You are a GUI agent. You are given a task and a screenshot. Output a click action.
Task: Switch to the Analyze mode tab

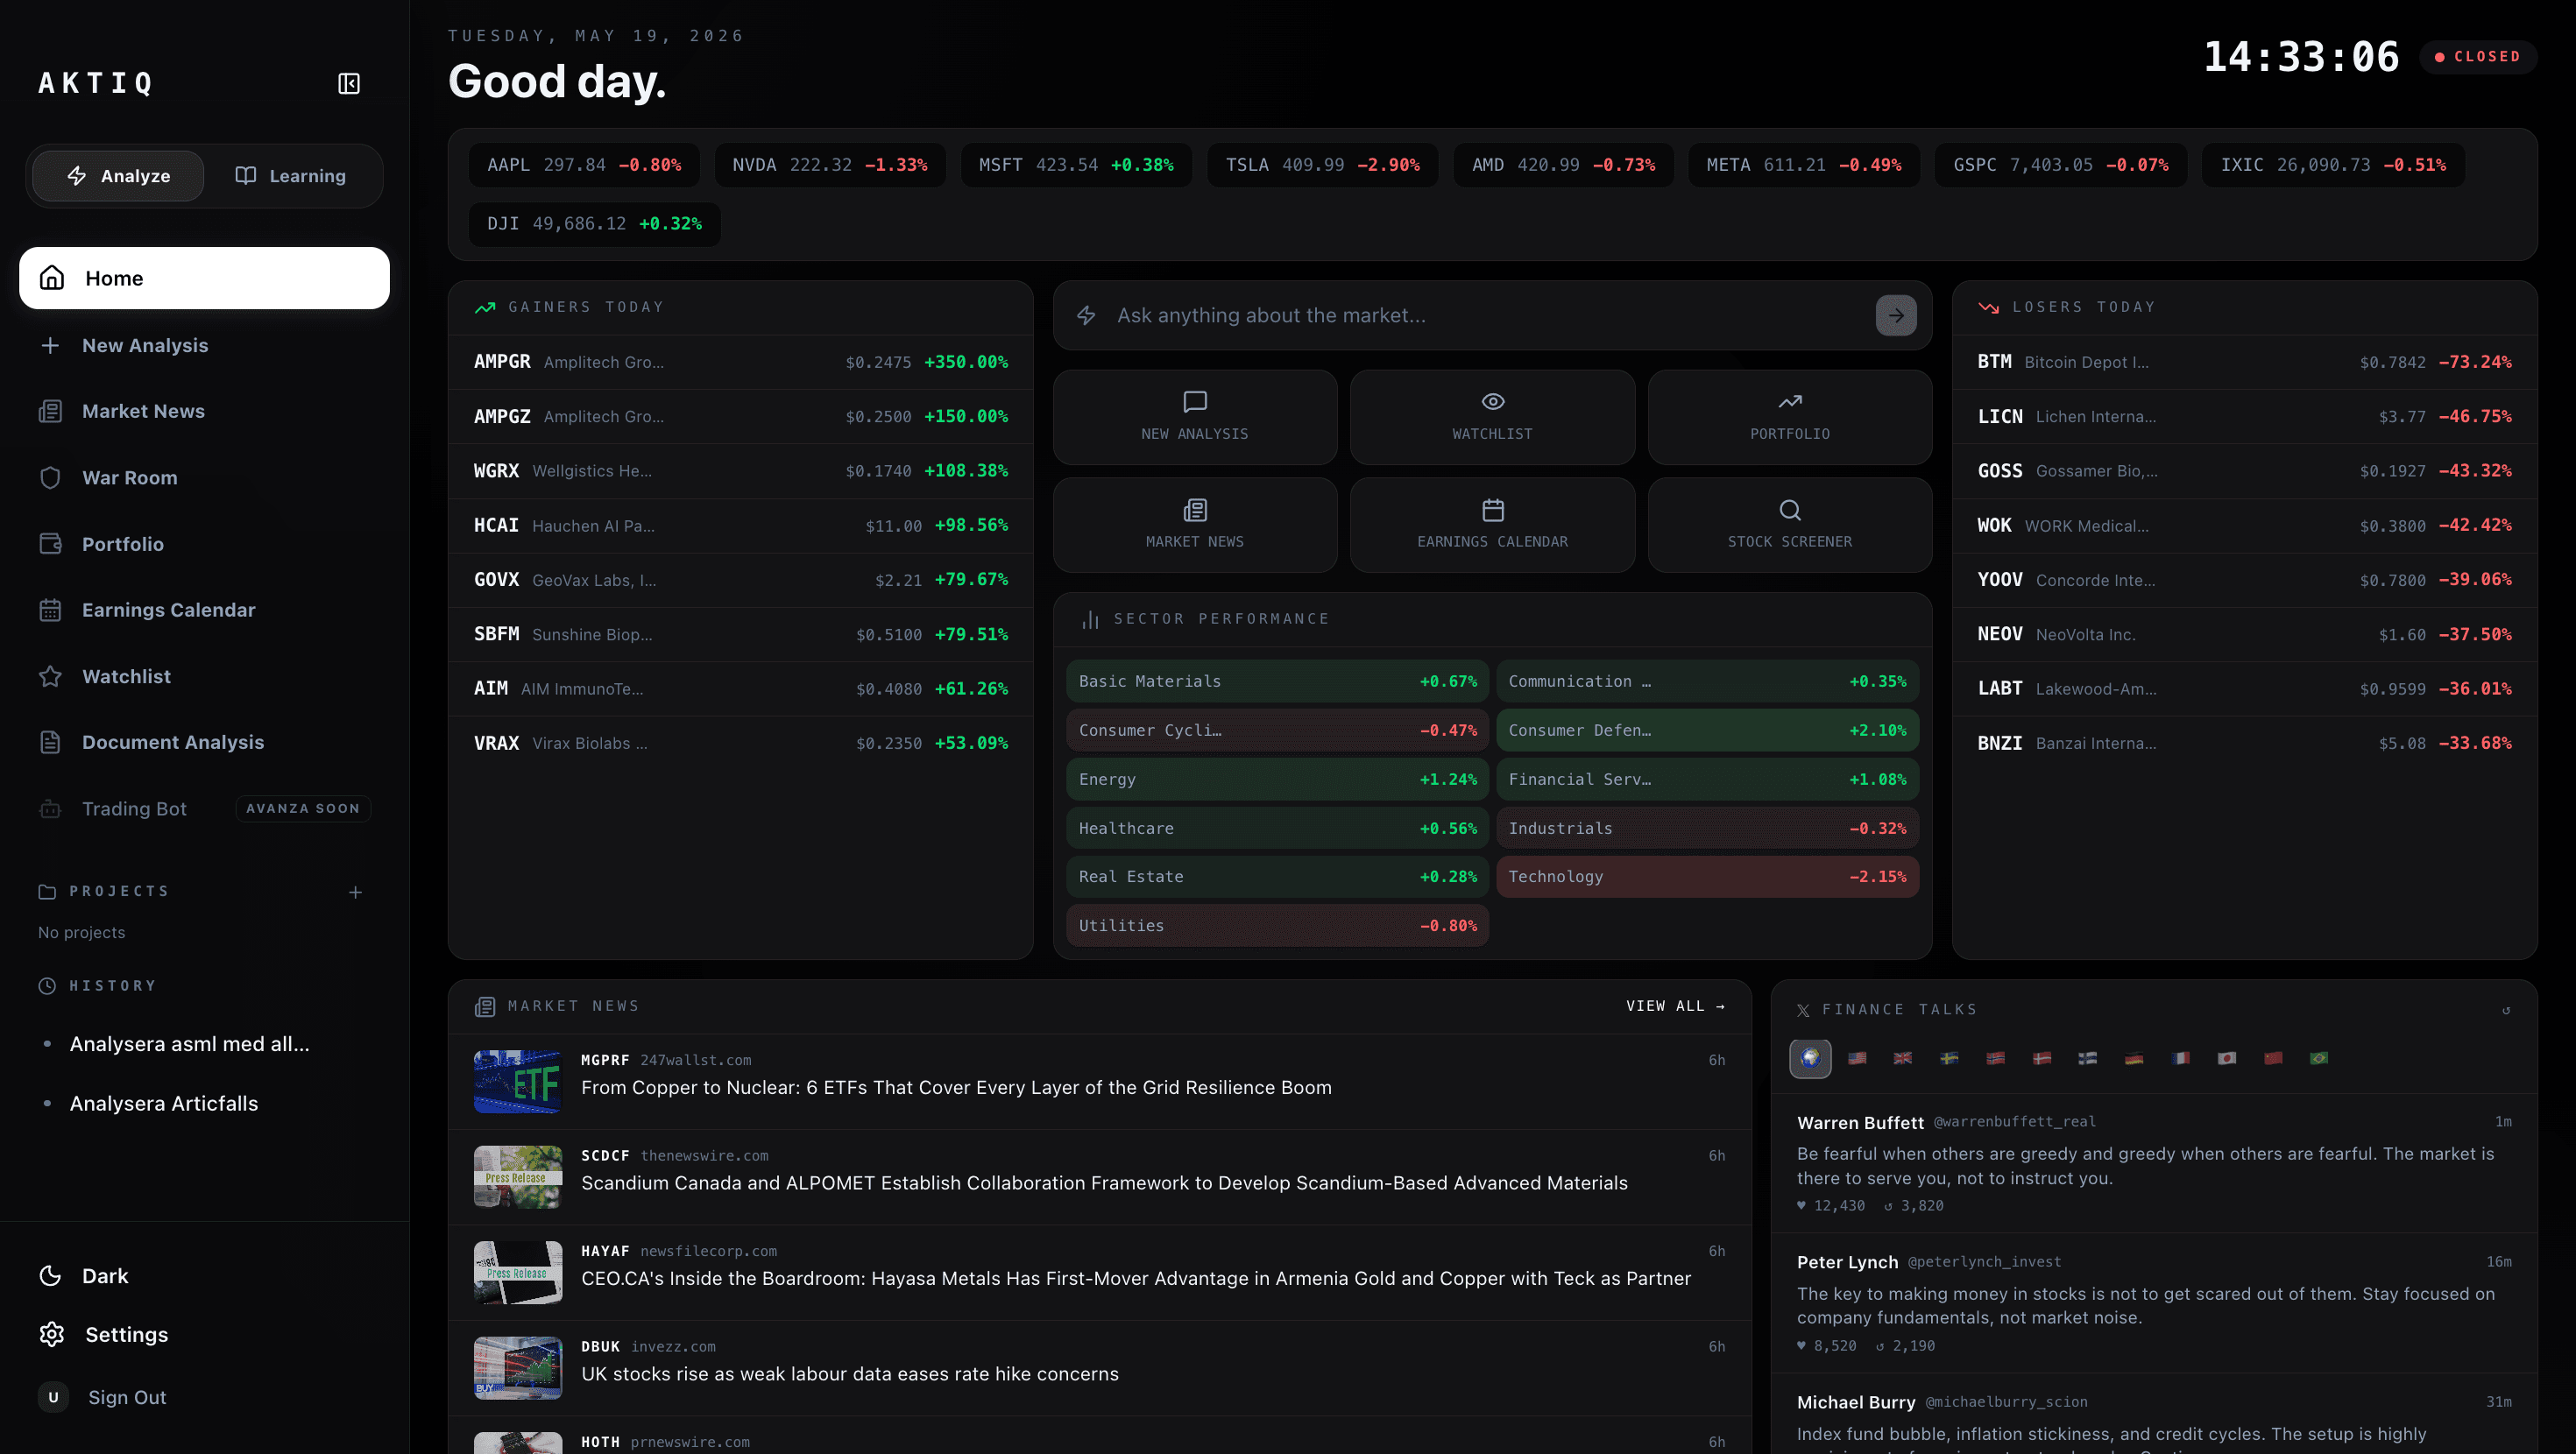coord(118,176)
